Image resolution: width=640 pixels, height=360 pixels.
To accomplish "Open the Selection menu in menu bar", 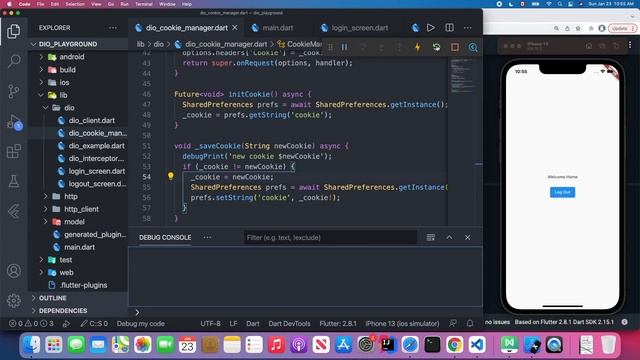I will coord(75,4).
